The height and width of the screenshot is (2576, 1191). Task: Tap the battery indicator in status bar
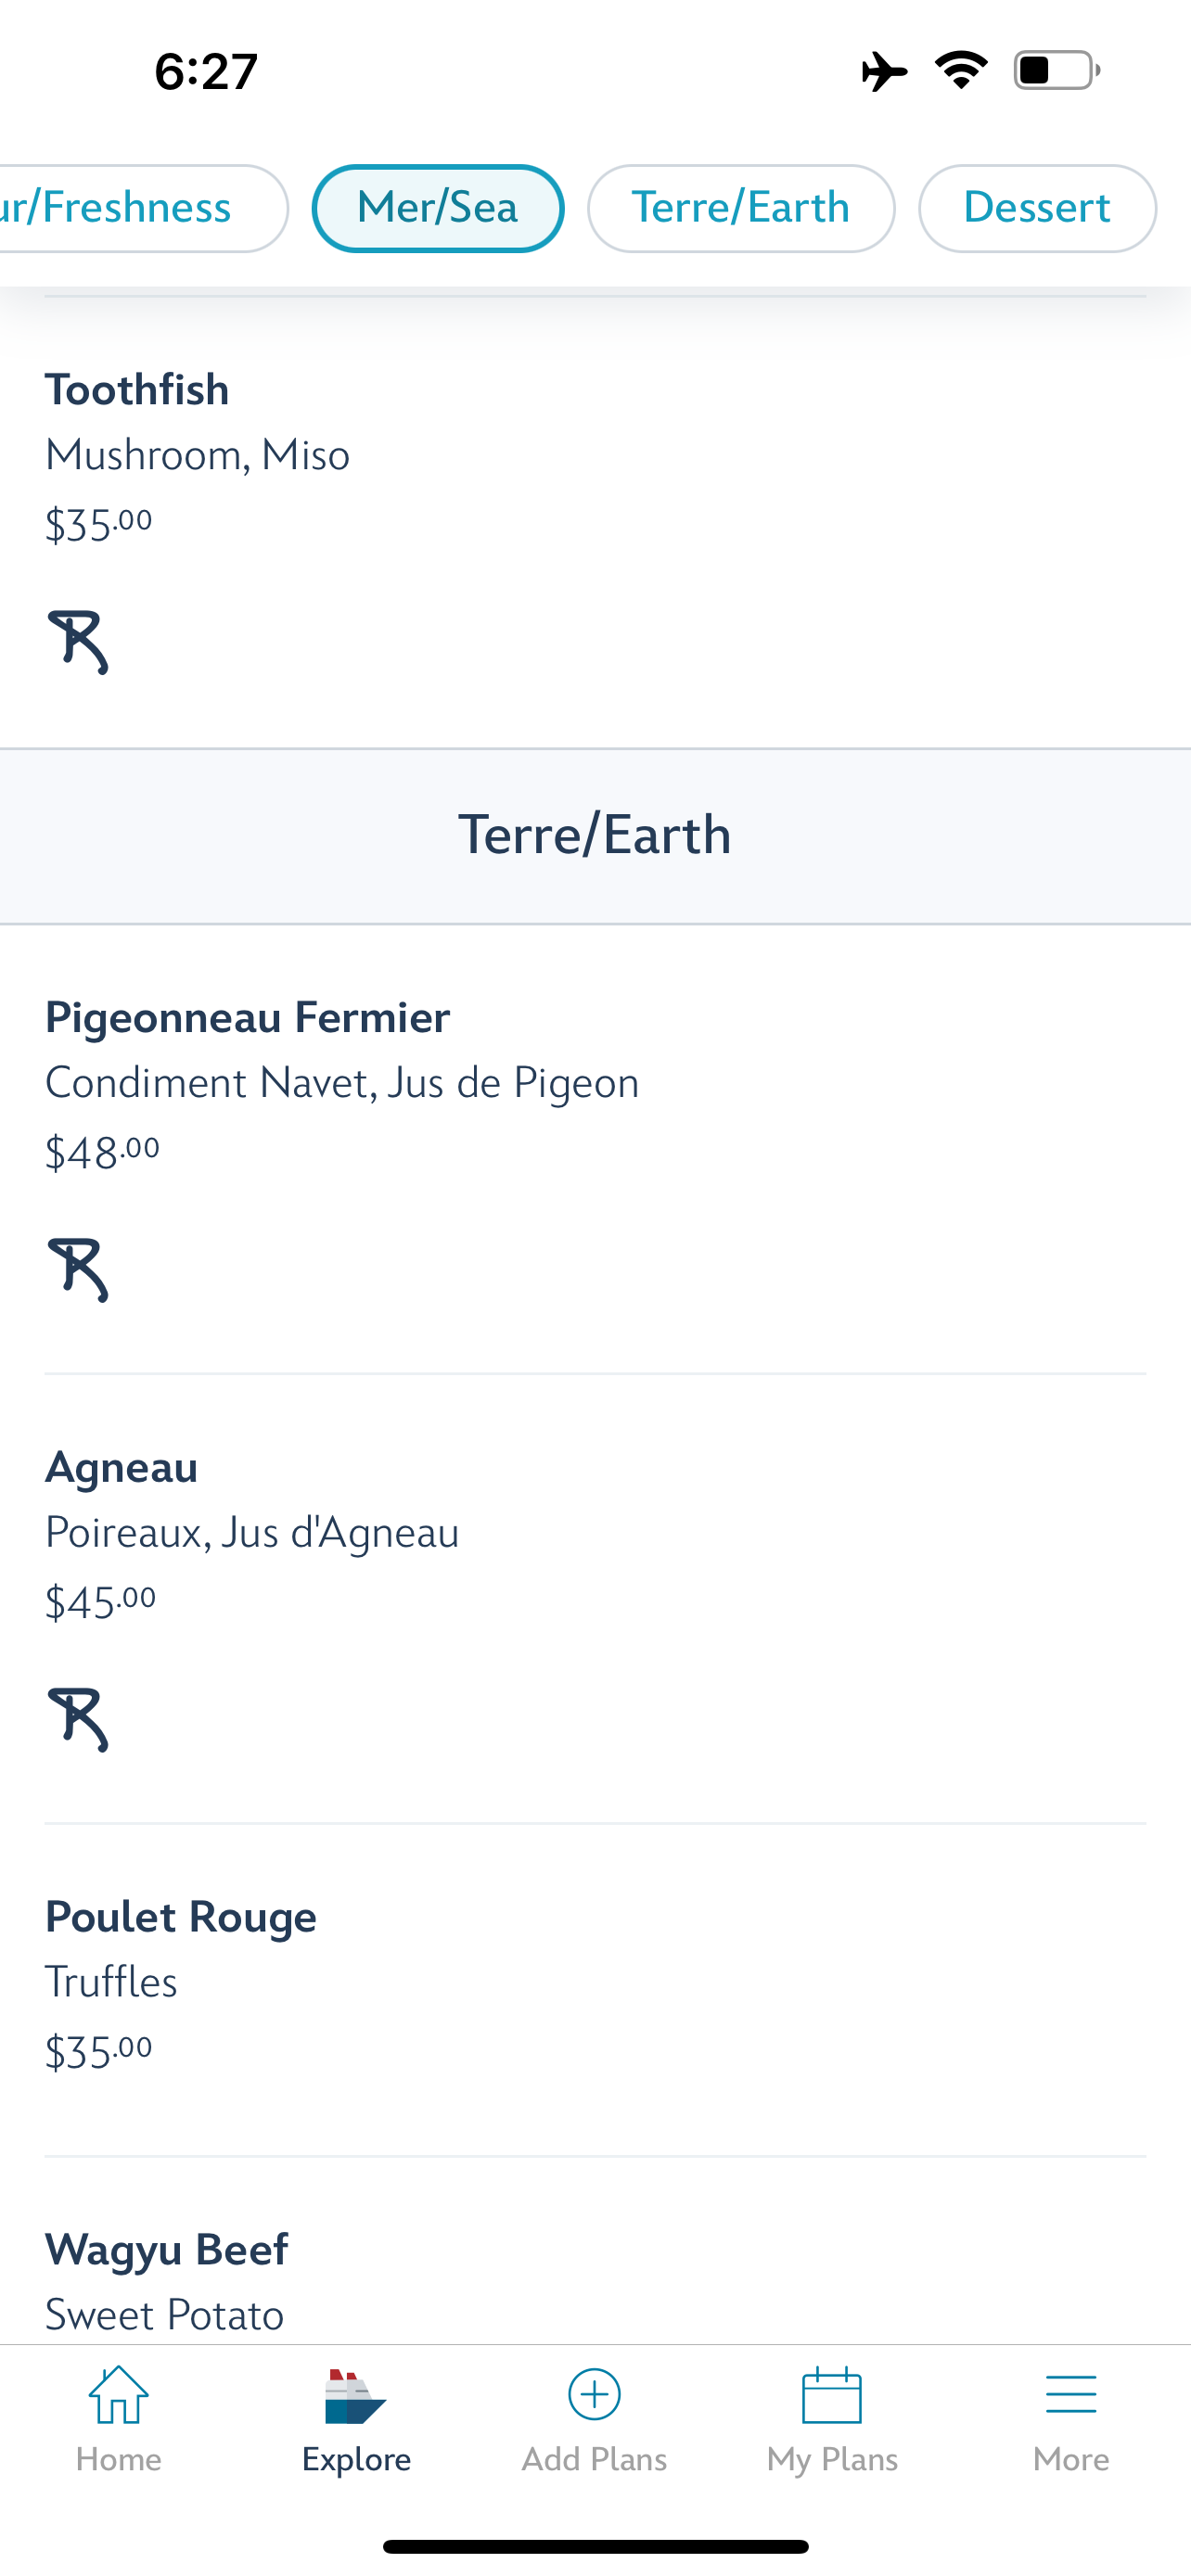pyautogui.click(x=1056, y=71)
